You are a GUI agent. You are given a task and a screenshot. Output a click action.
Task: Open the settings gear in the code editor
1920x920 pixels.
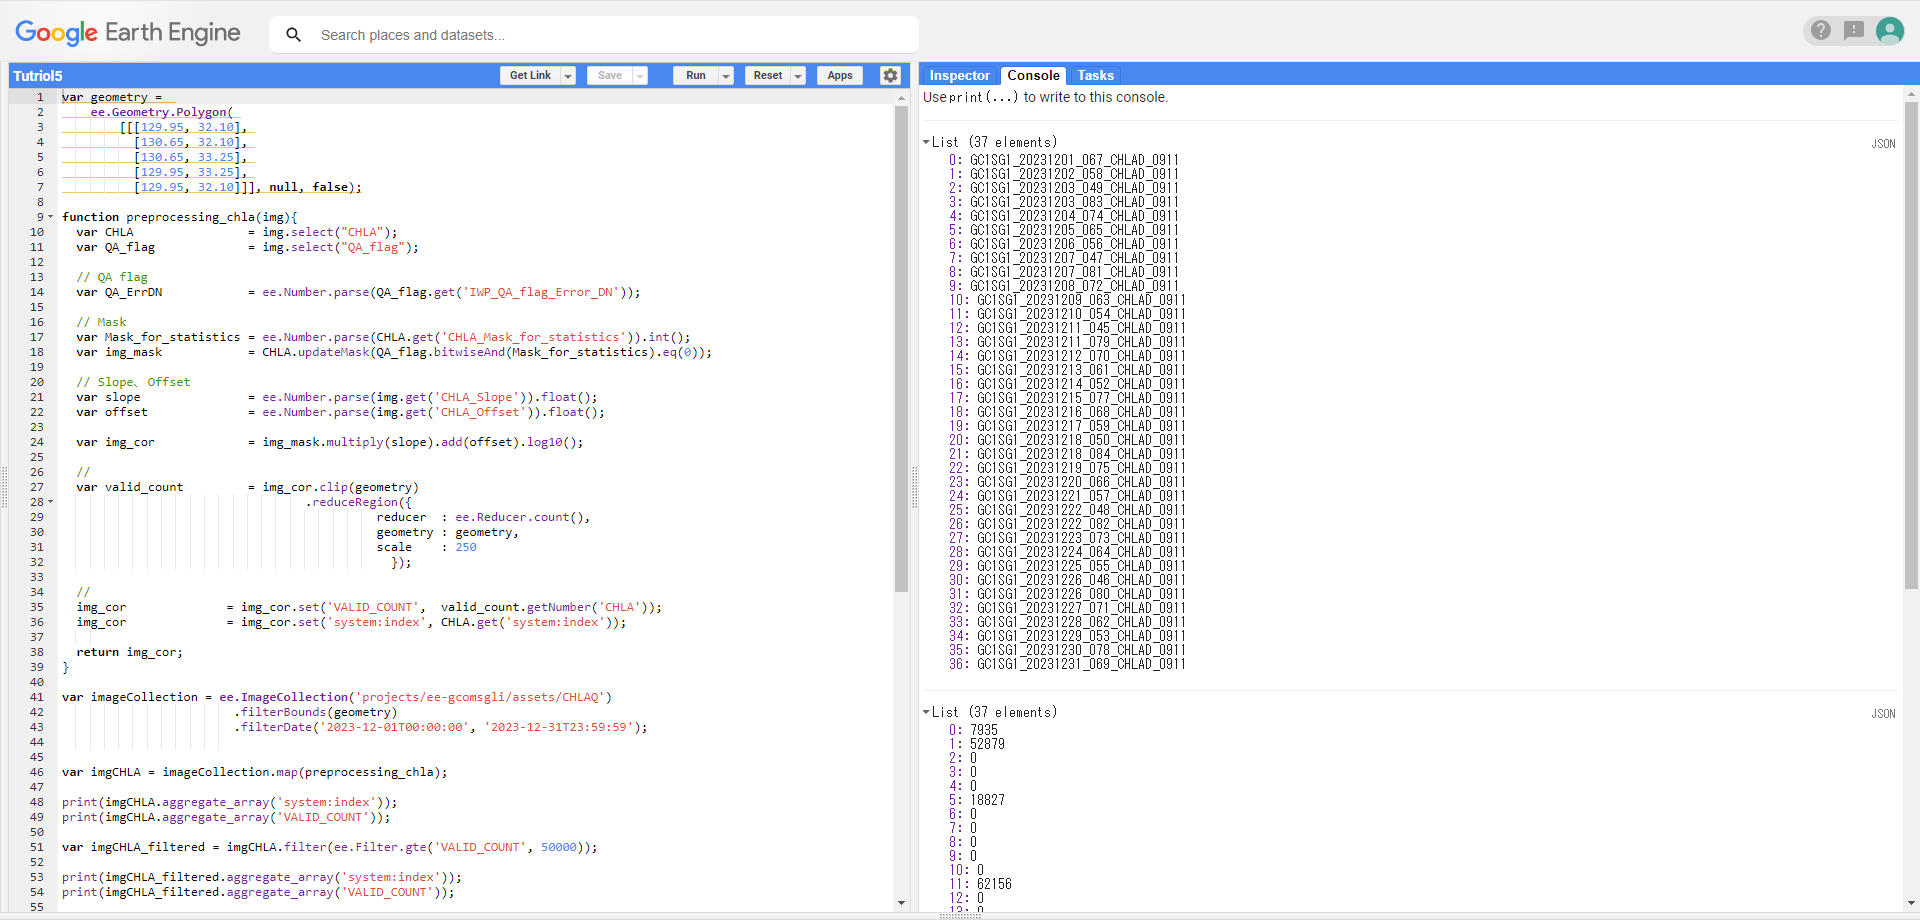(x=890, y=76)
